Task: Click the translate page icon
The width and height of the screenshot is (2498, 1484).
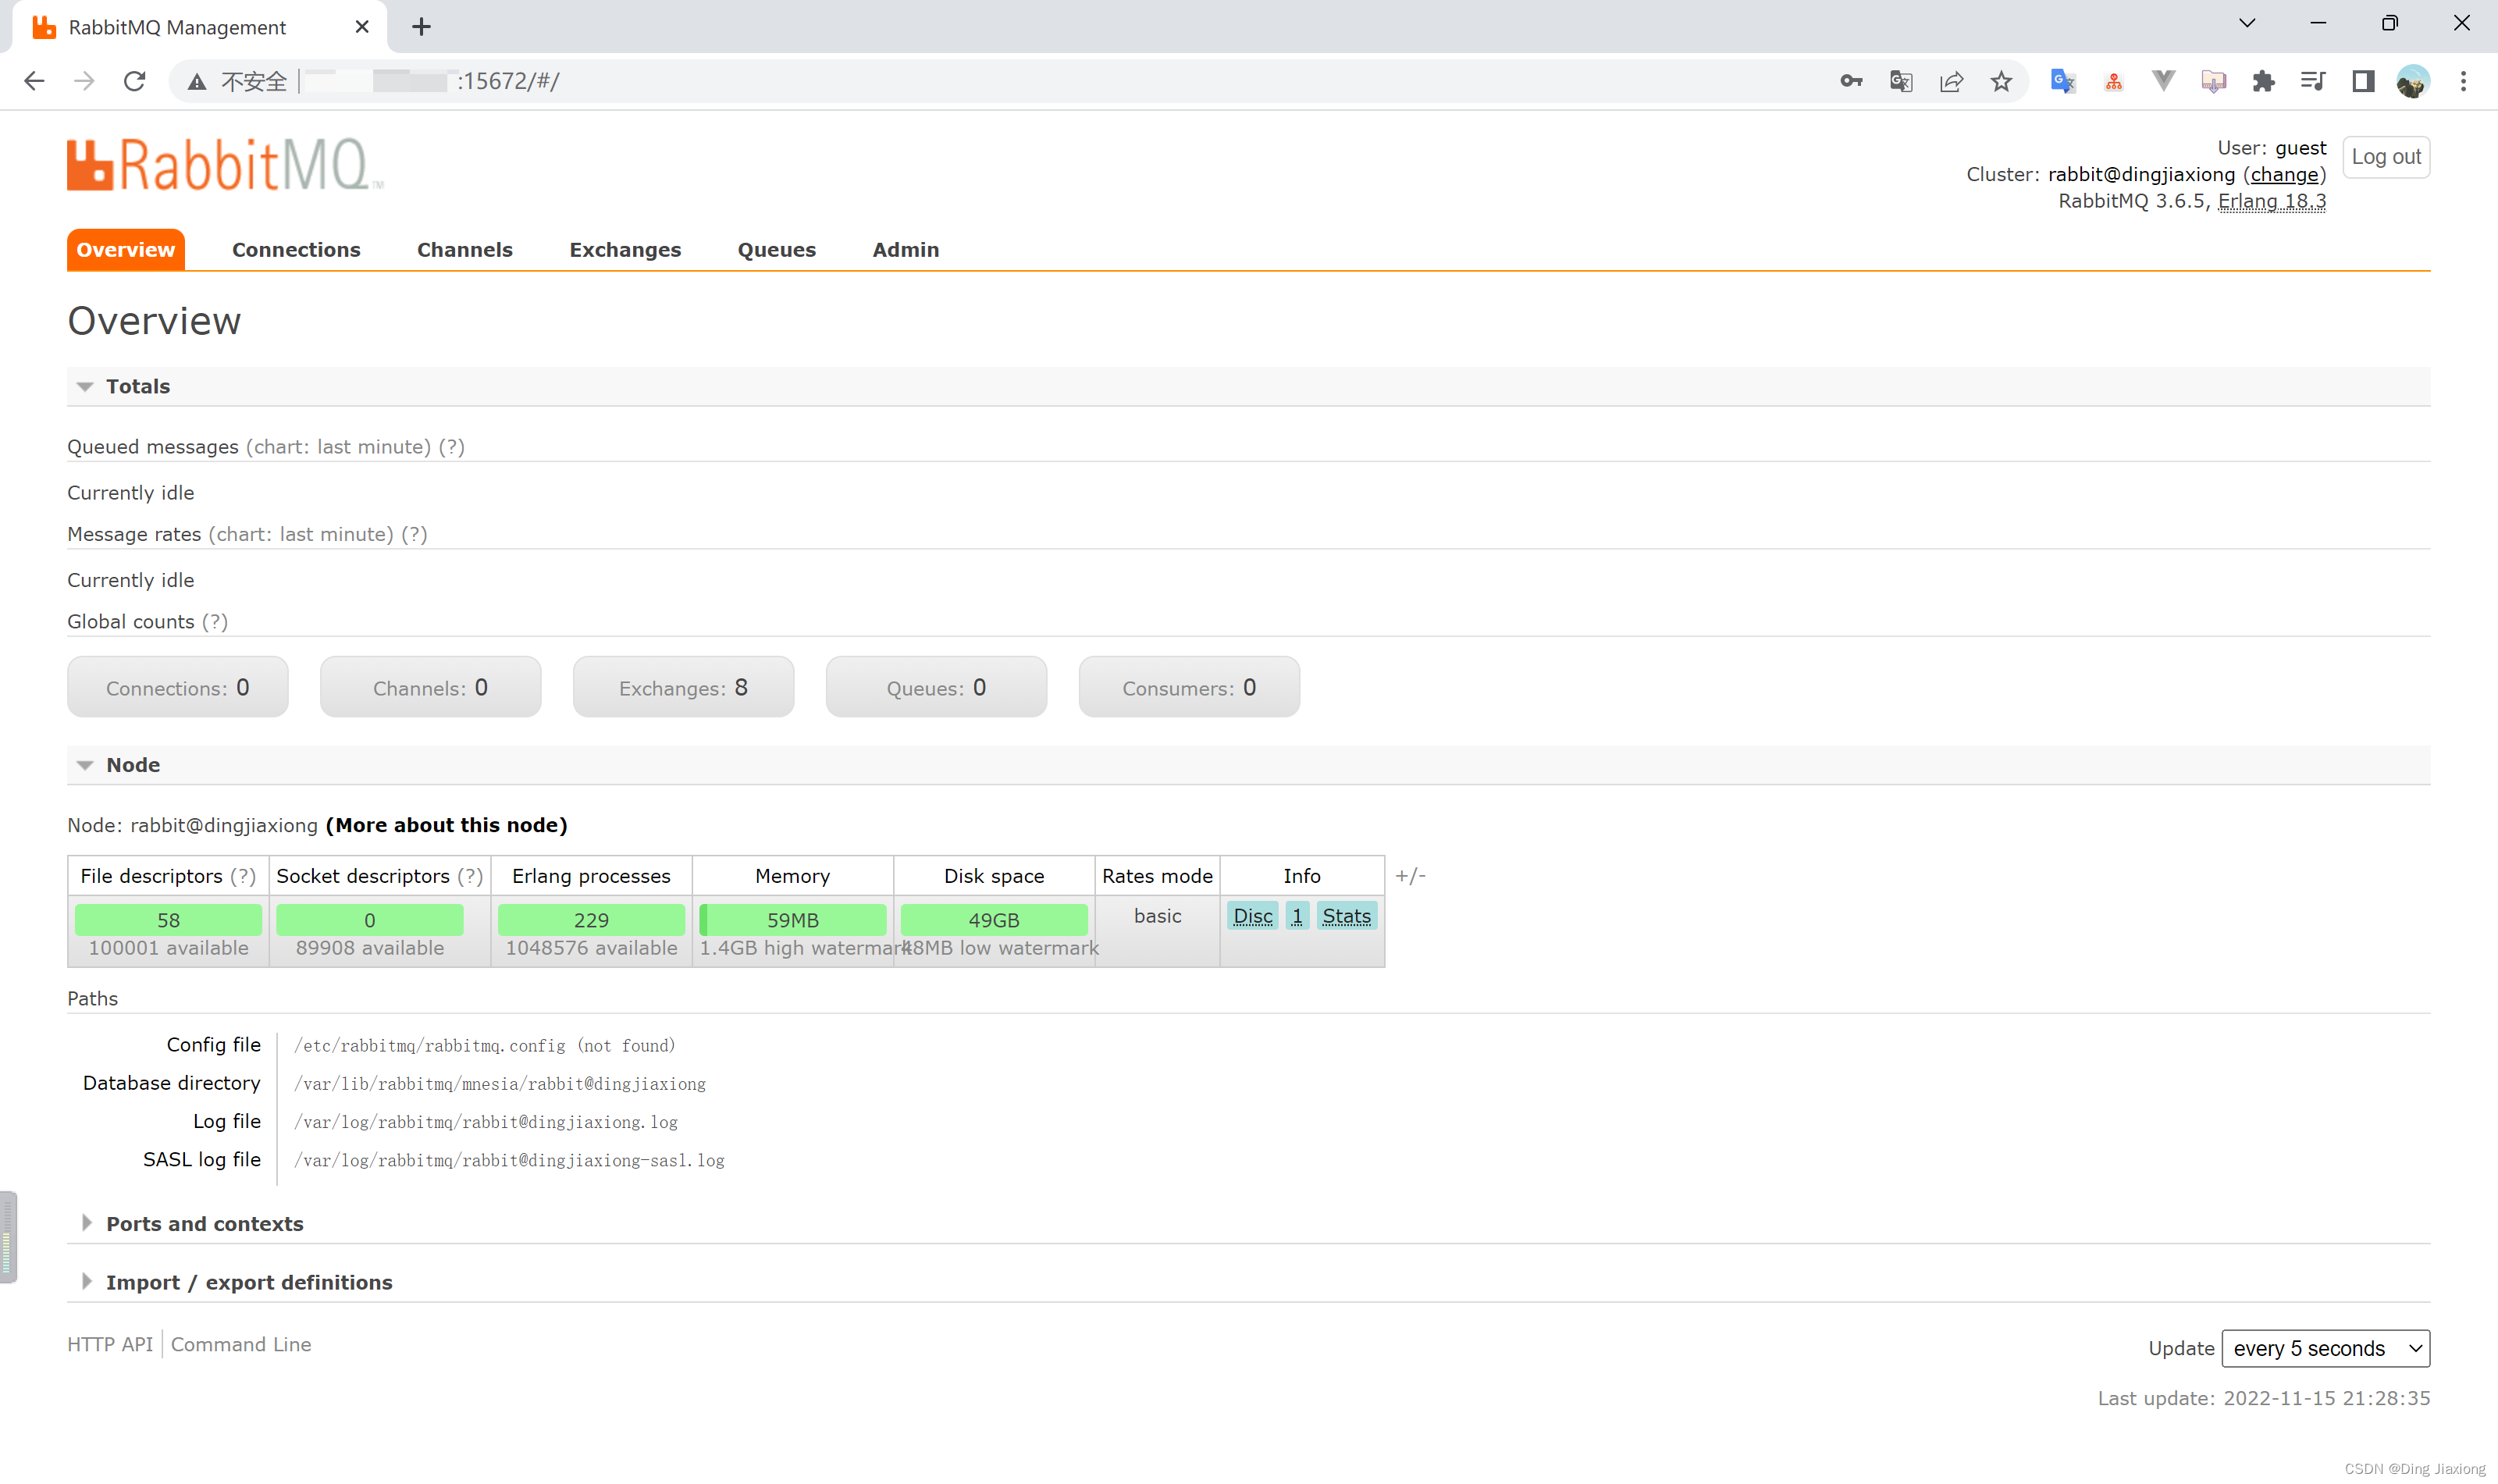Action: [1901, 81]
